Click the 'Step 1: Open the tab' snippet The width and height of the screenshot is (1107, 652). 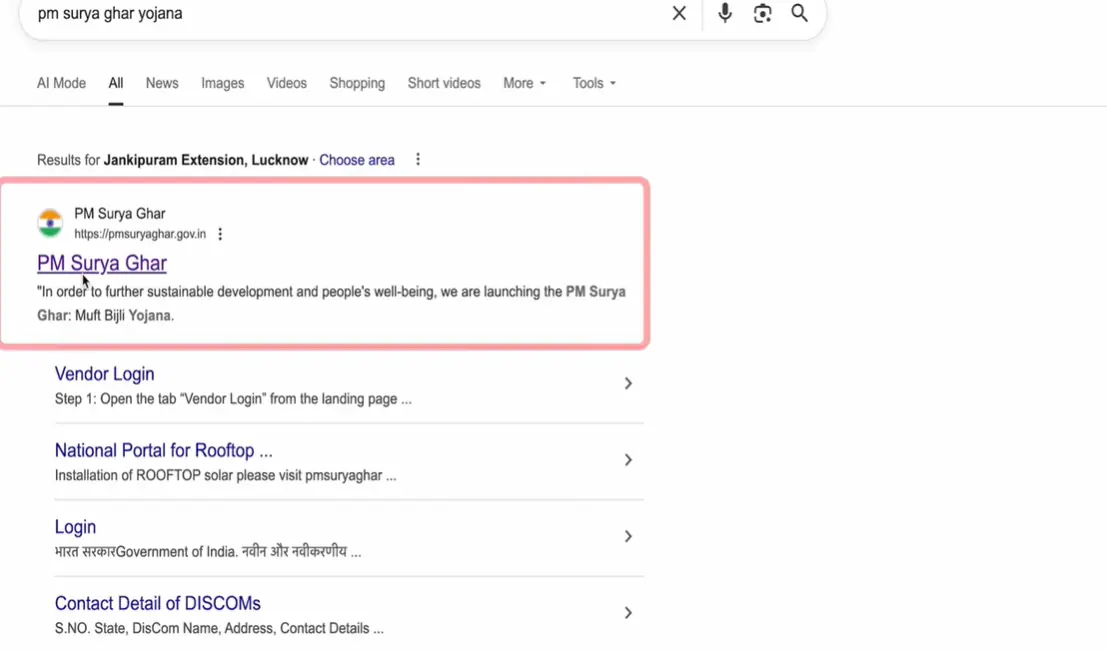[x=233, y=399]
